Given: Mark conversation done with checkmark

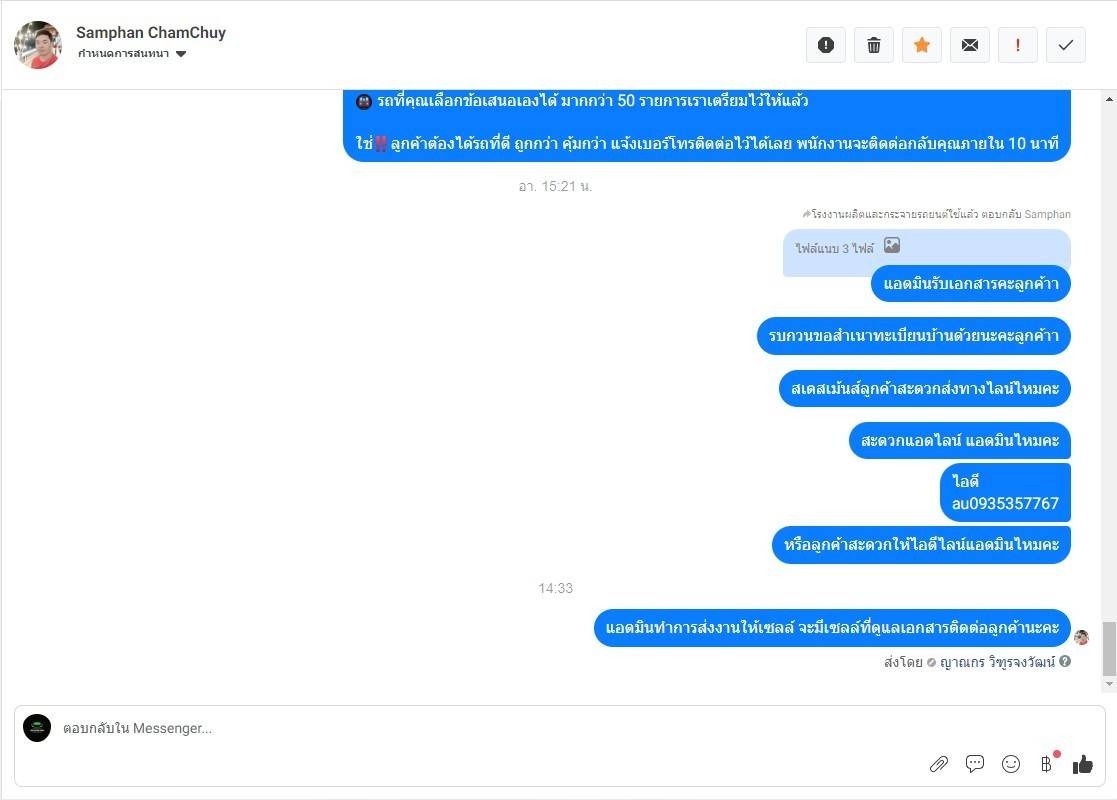Looking at the screenshot, I should point(1066,45).
